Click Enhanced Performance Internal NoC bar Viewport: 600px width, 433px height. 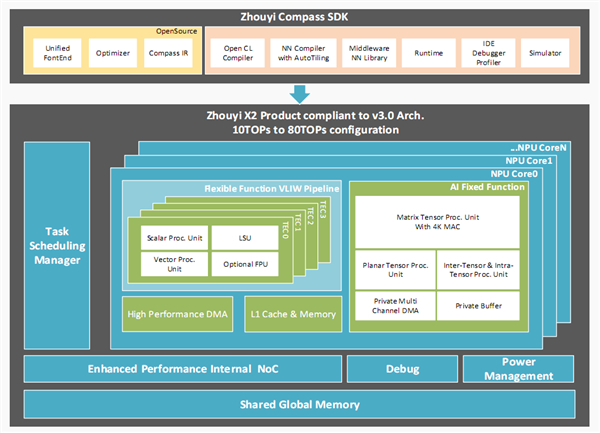(183, 369)
